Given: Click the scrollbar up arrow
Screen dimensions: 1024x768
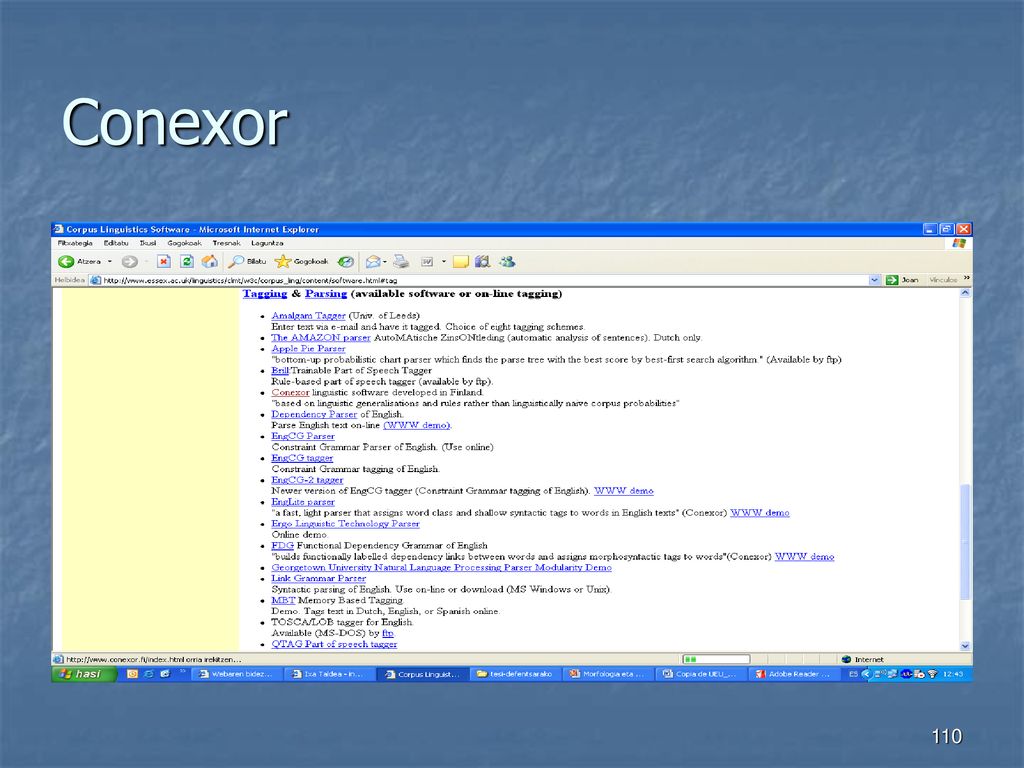Looking at the screenshot, I should click(x=965, y=293).
